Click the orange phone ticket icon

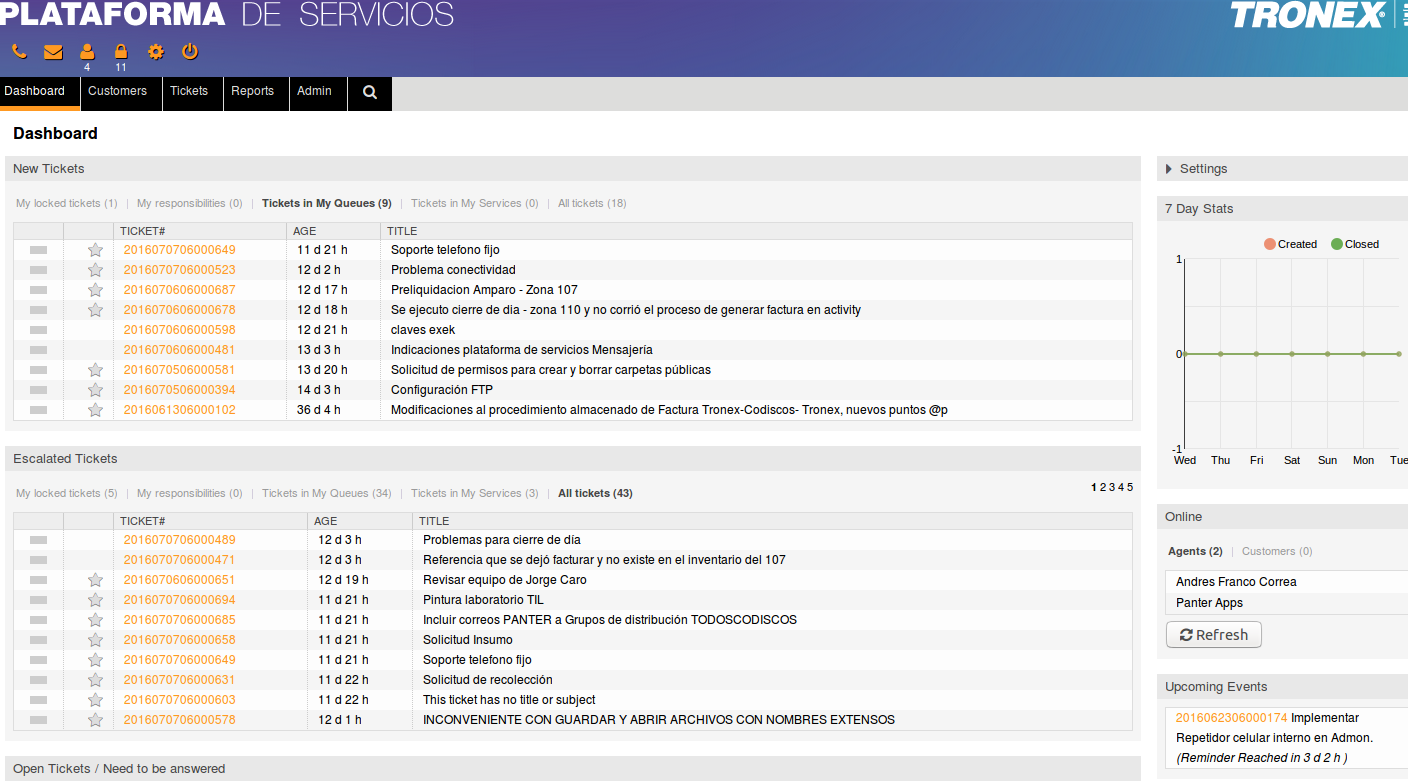coord(19,52)
